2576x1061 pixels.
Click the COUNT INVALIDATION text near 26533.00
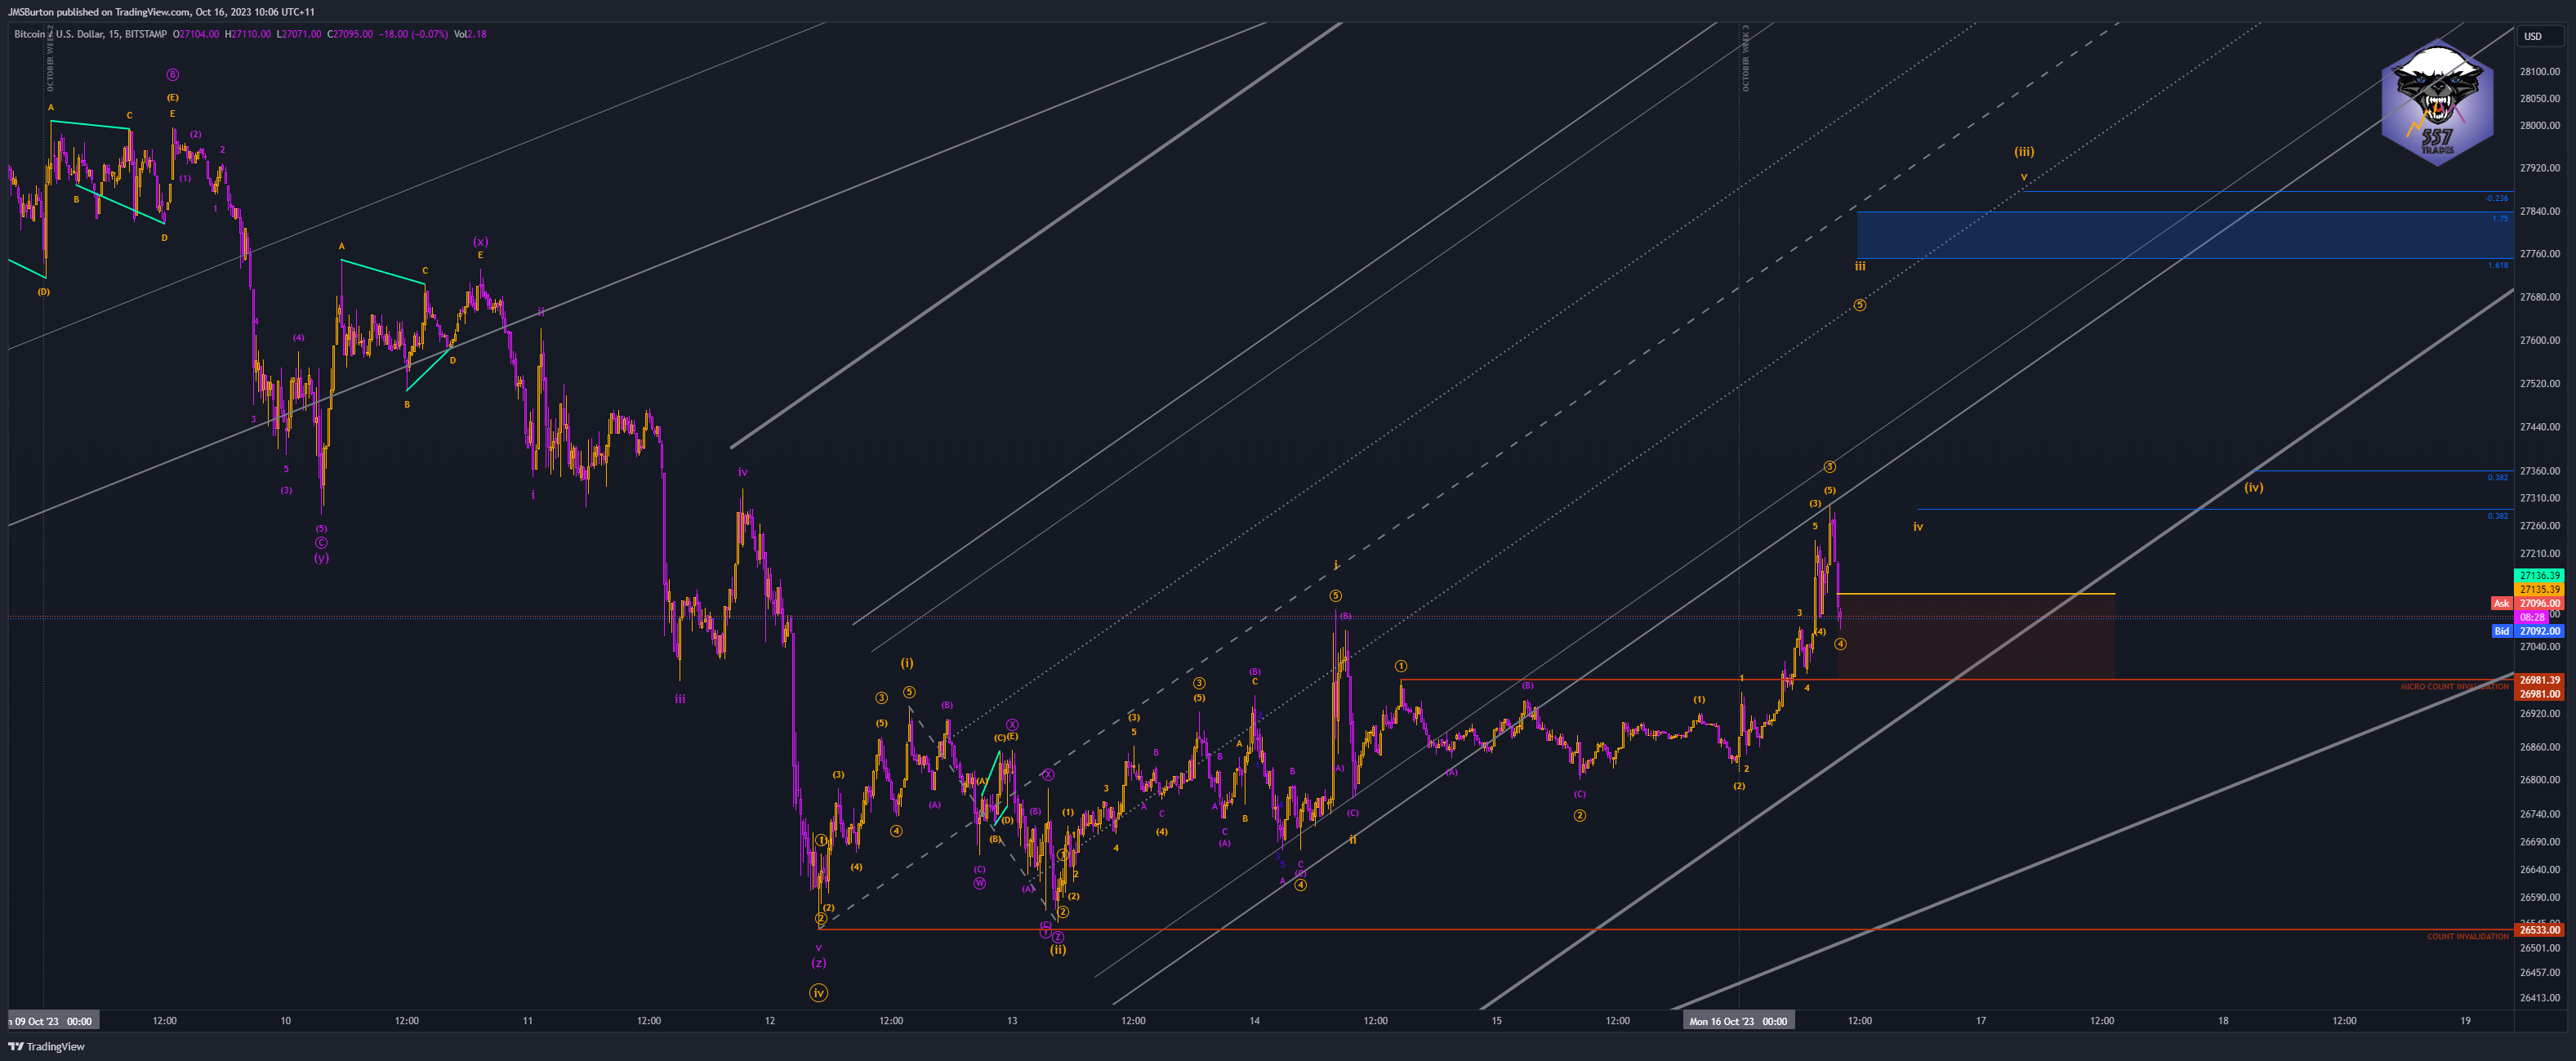point(2467,937)
